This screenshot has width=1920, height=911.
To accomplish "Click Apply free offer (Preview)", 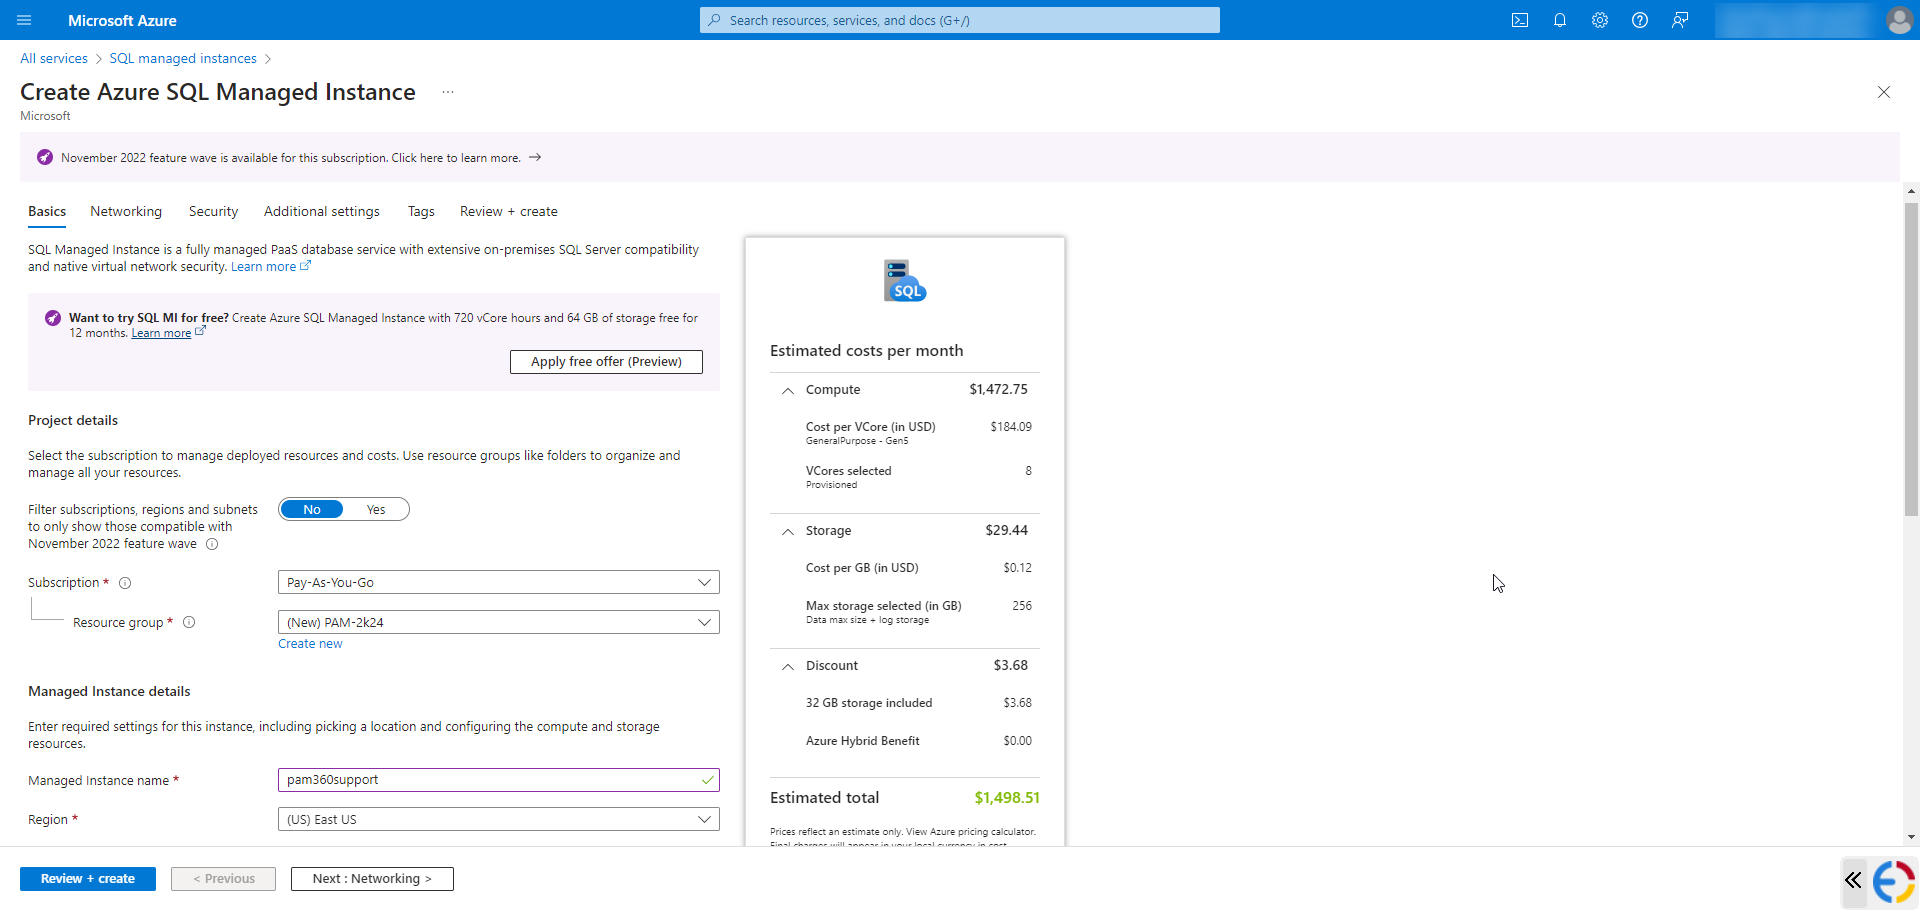I will coord(606,361).
